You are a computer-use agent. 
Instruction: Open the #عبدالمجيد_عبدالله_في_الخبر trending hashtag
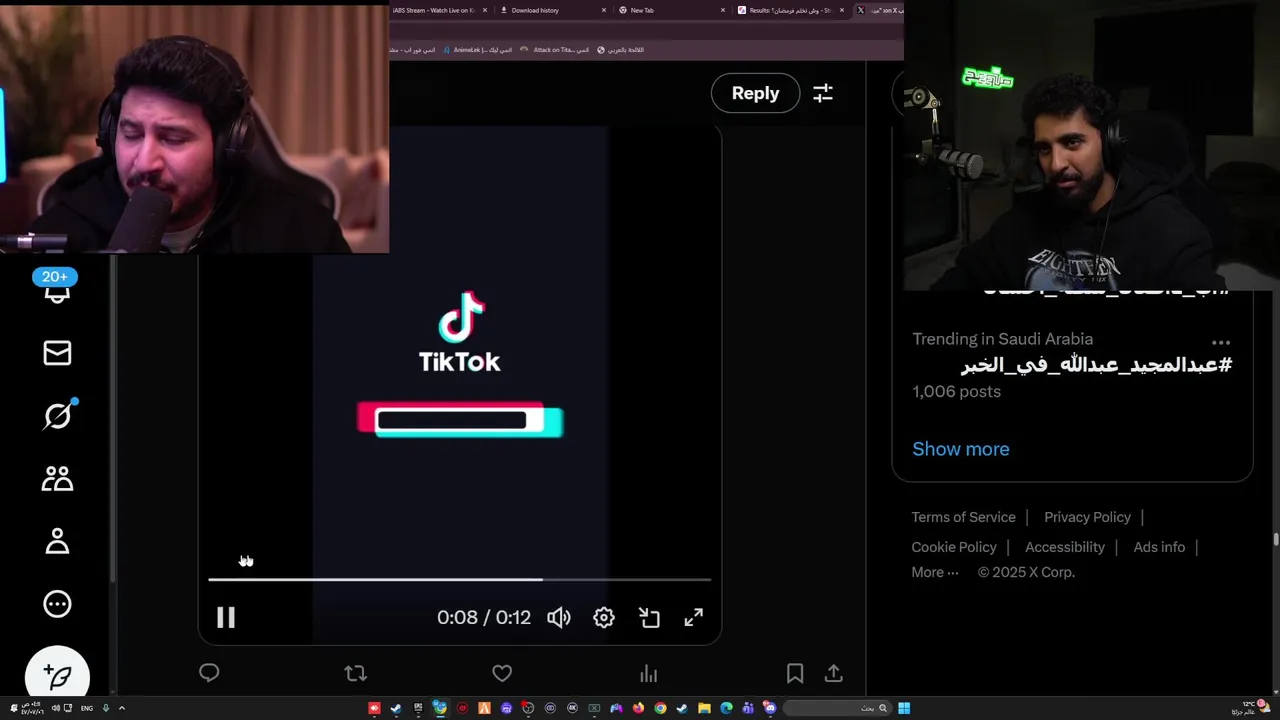[x=1096, y=365]
